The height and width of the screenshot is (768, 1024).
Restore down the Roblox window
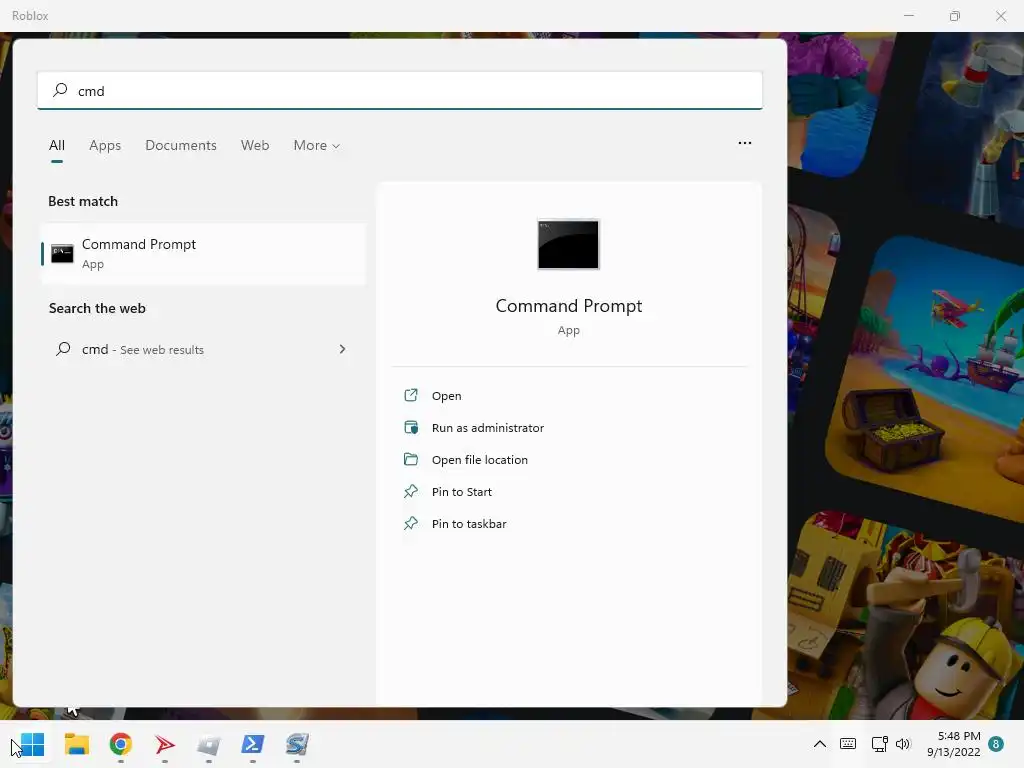[955, 16]
